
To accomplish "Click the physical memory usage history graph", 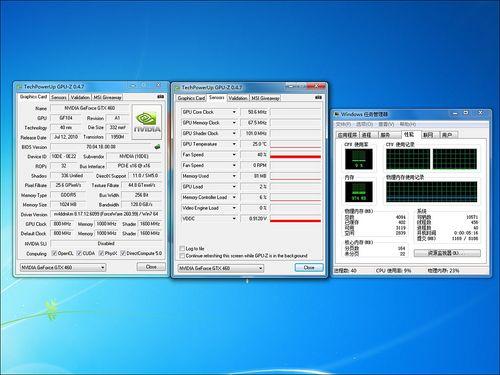I will tap(432, 192).
